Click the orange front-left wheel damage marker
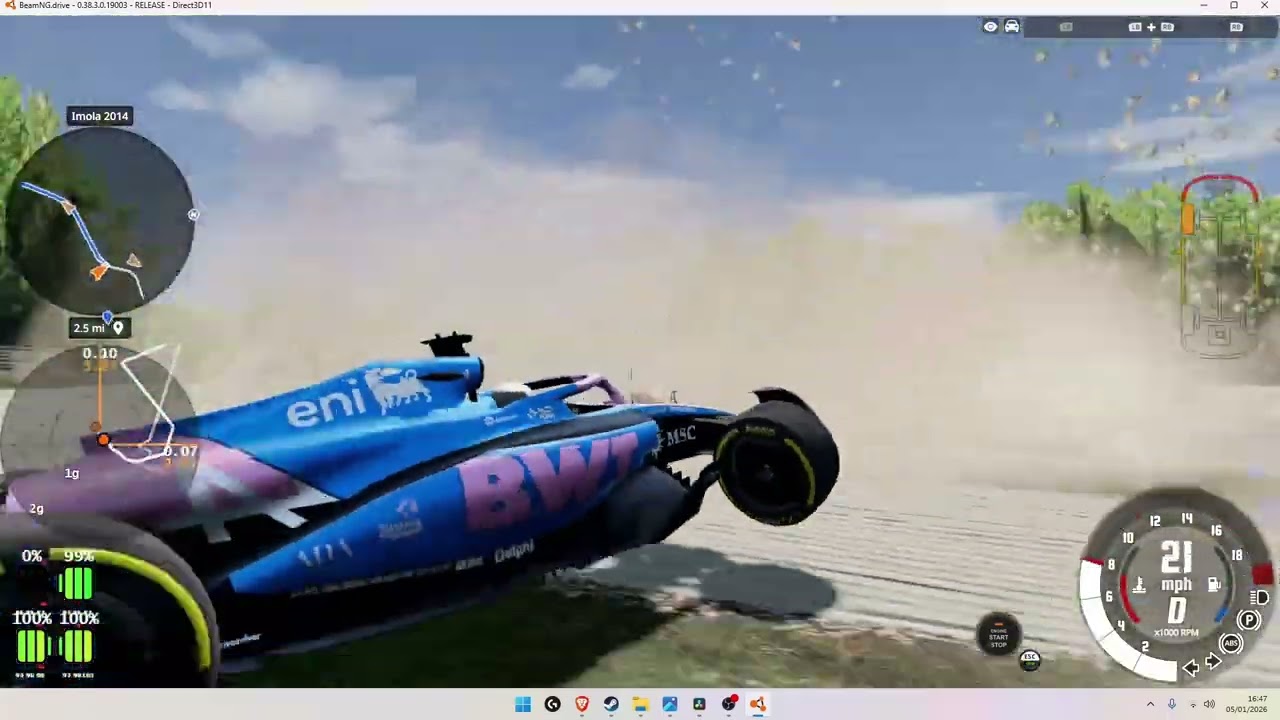Screen dimensions: 1280x720 [x=1188, y=220]
